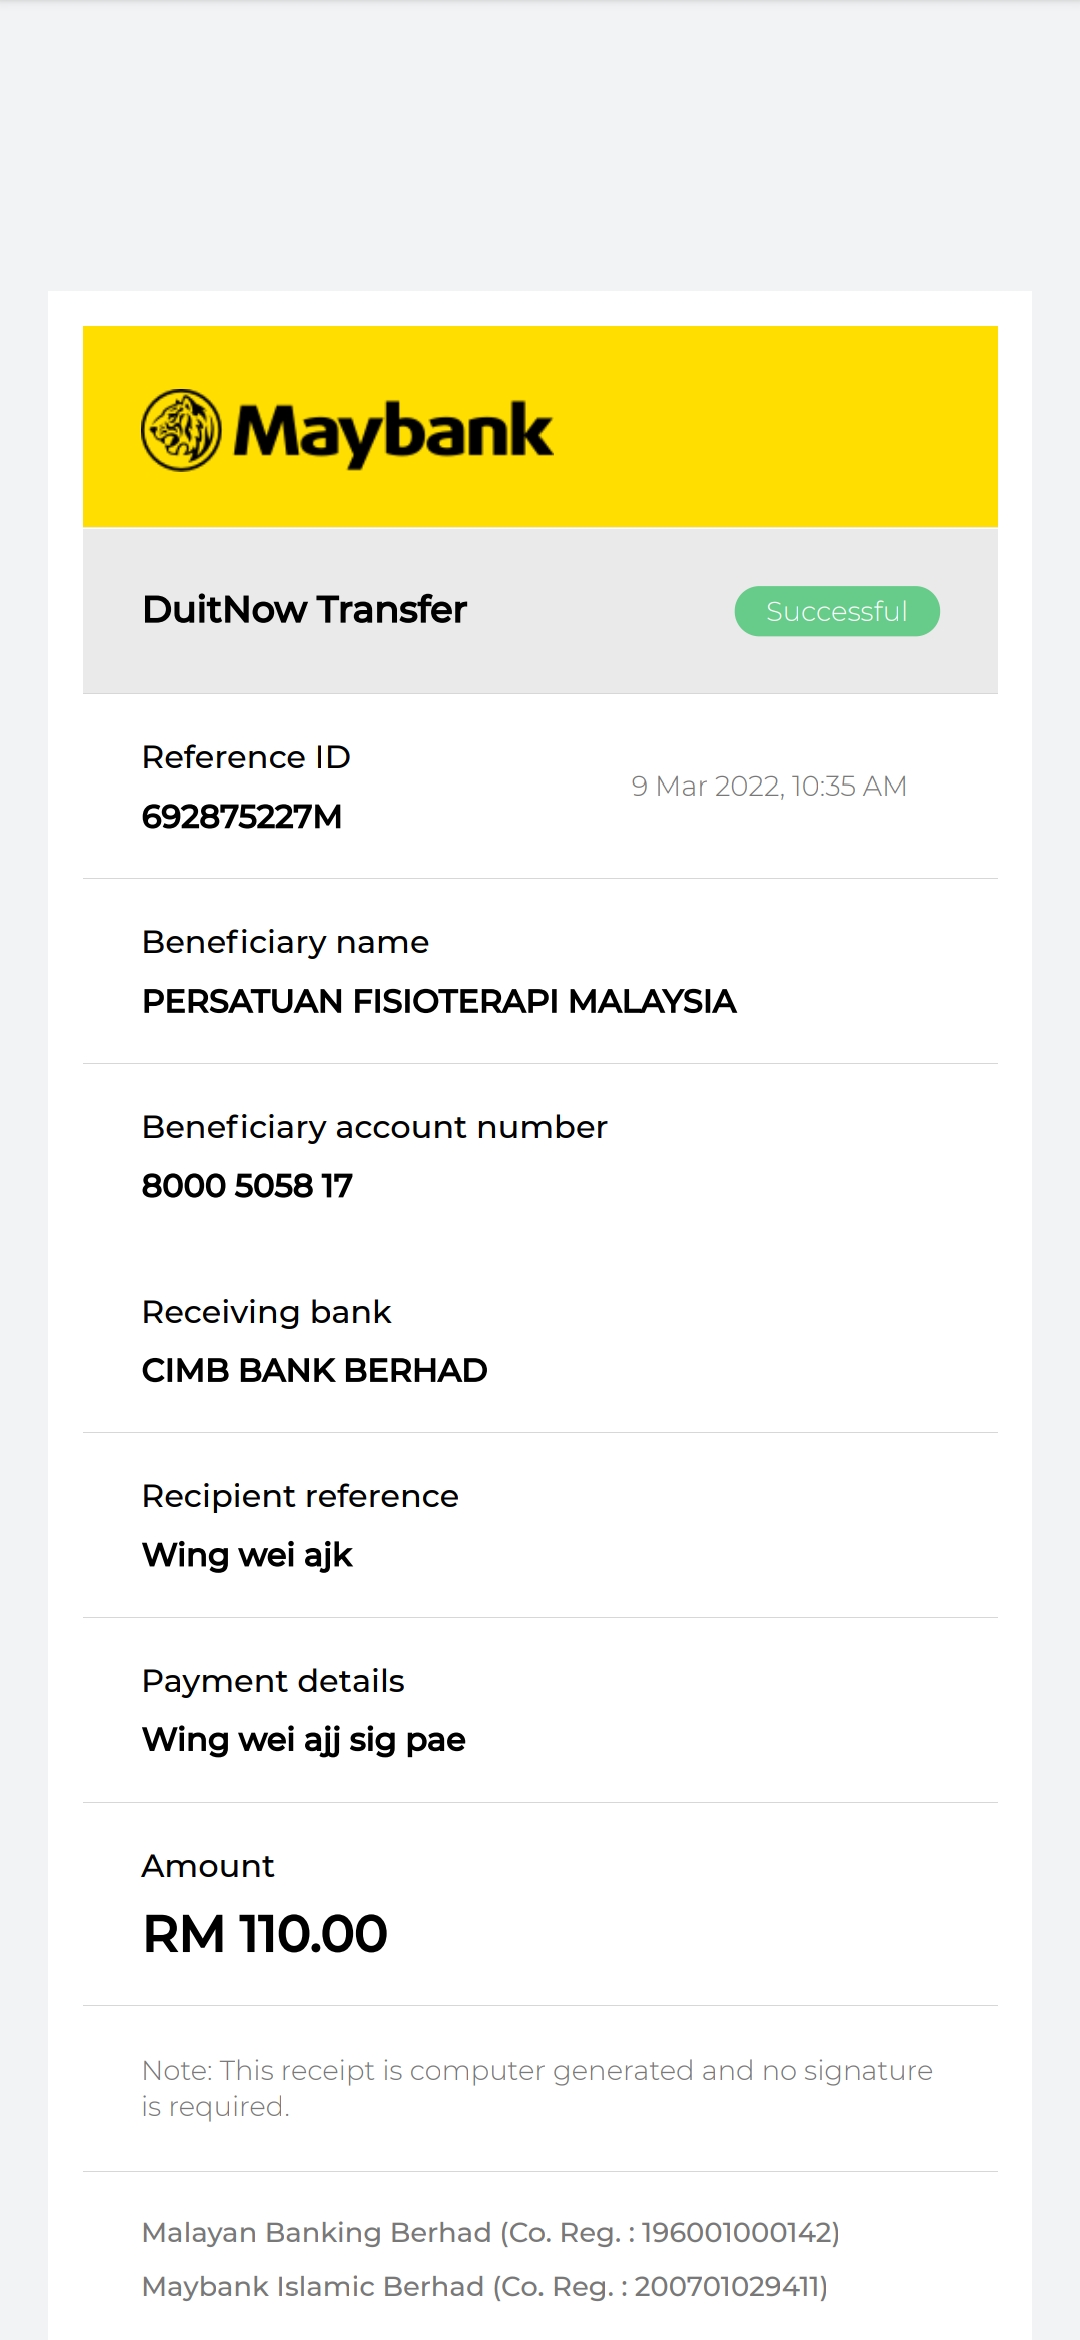
Task: Click the 9 Mar 2022 timestamp
Action: coord(768,787)
